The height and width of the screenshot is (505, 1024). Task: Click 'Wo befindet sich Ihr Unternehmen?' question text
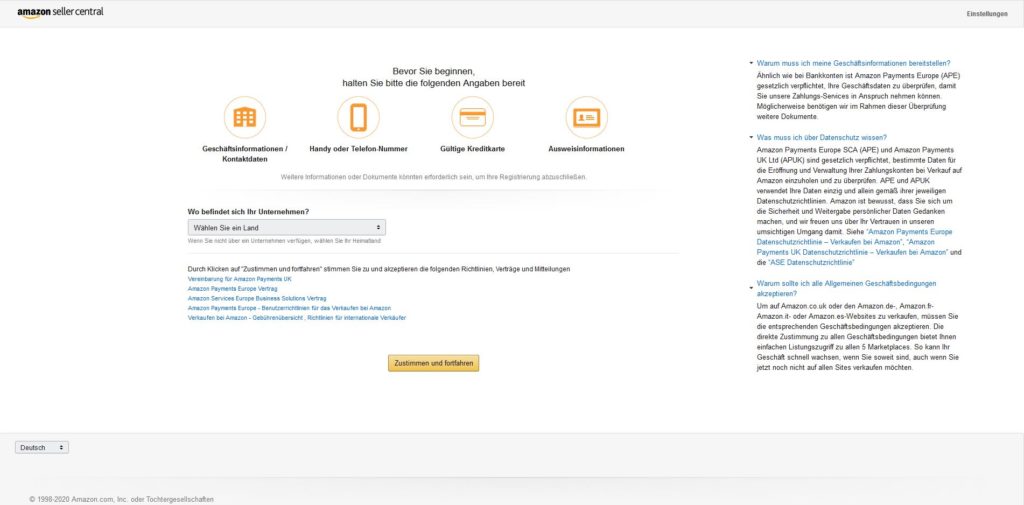(x=248, y=212)
